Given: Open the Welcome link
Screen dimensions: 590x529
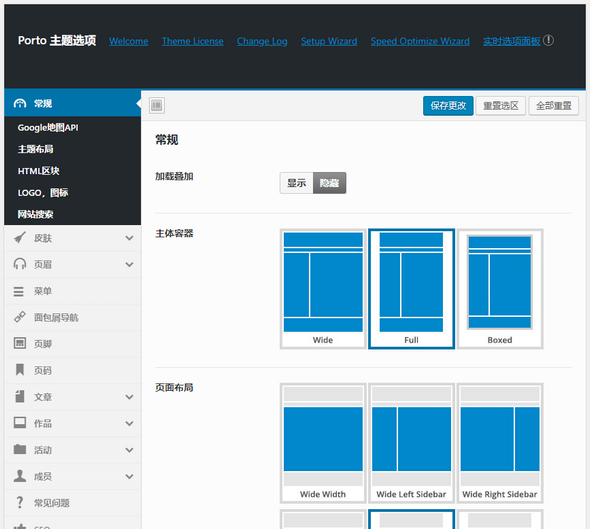Looking at the screenshot, I should point(129,41).
